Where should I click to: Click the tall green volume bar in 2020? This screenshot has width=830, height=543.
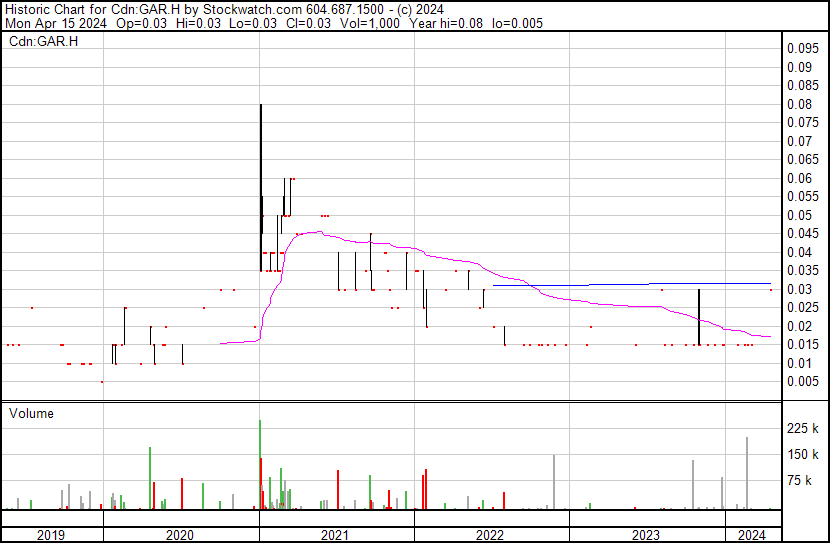150,478
